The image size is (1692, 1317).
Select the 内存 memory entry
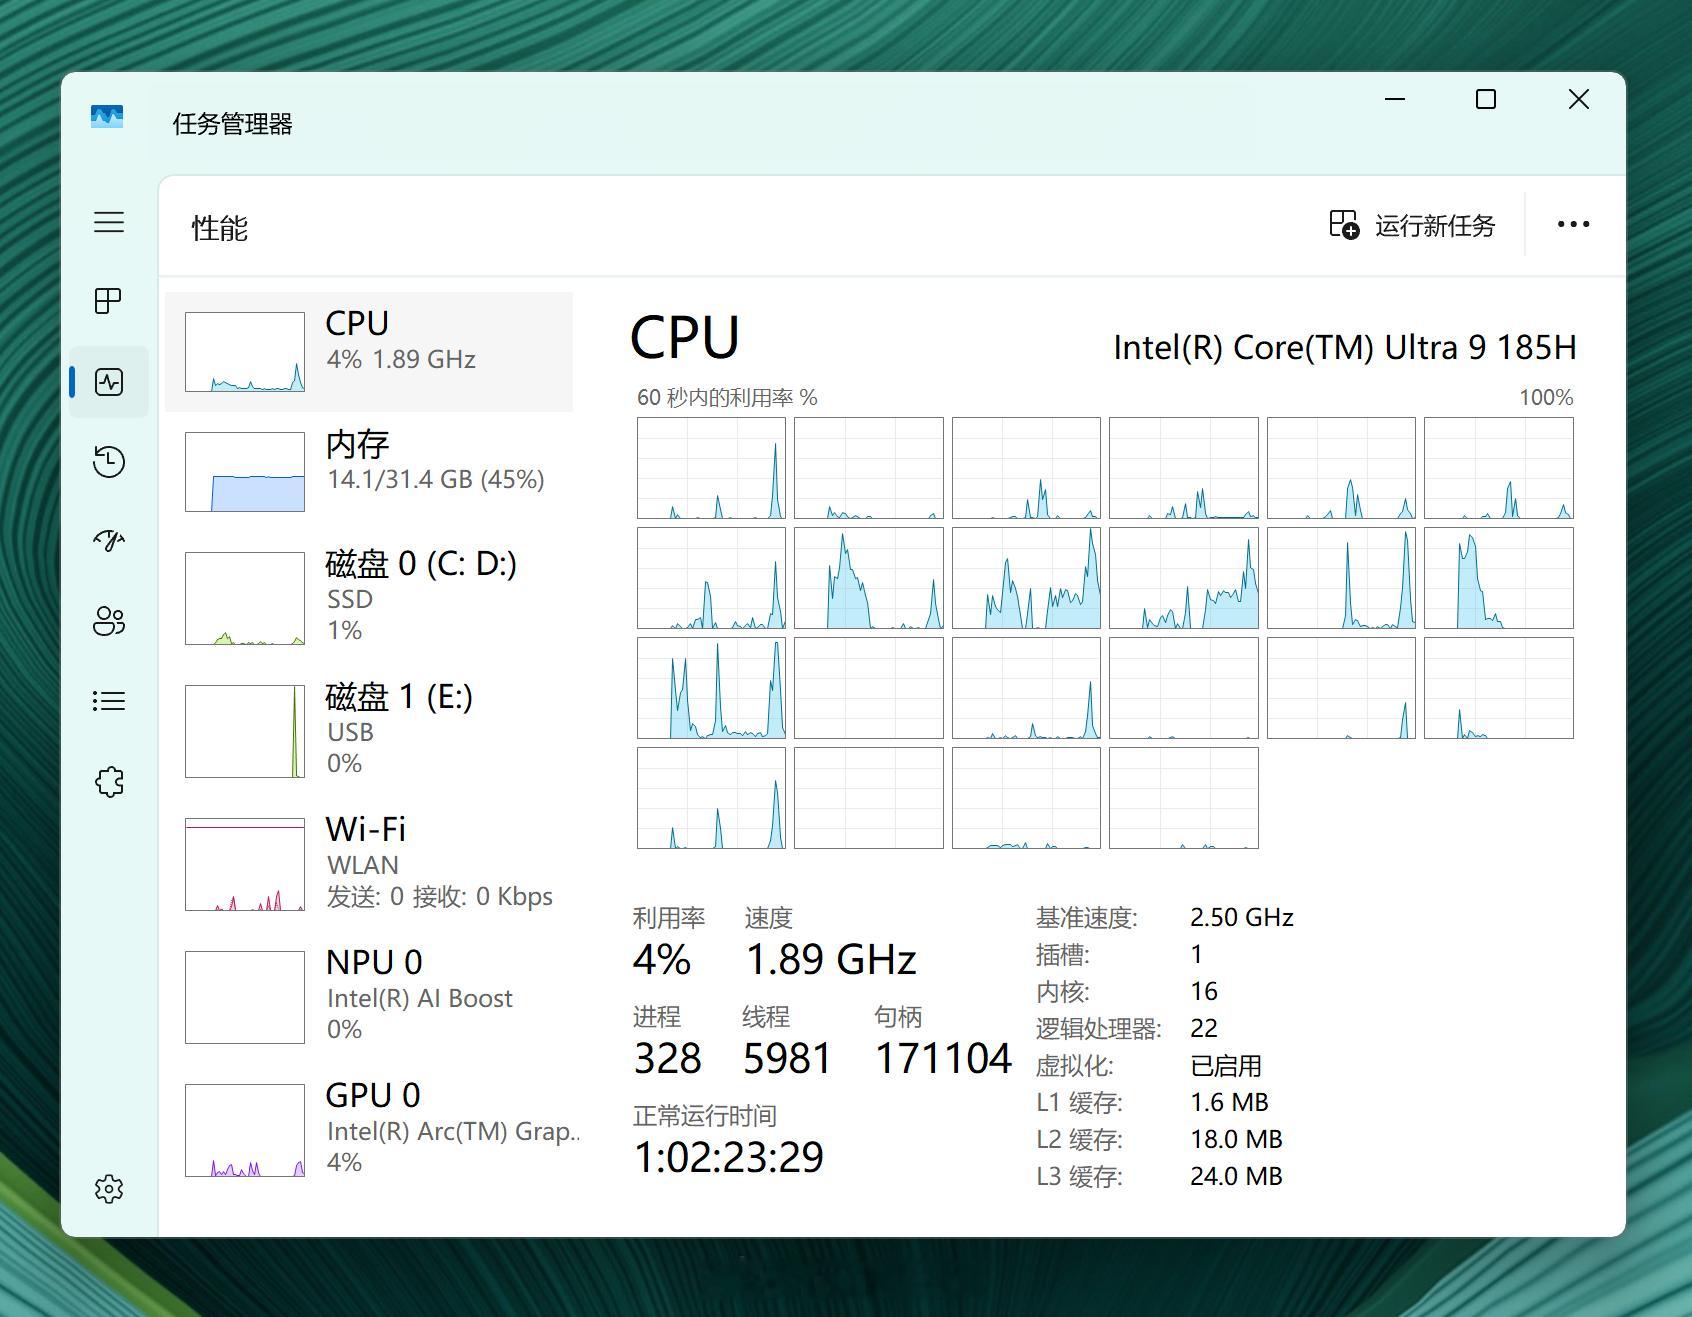coord(369,471)
